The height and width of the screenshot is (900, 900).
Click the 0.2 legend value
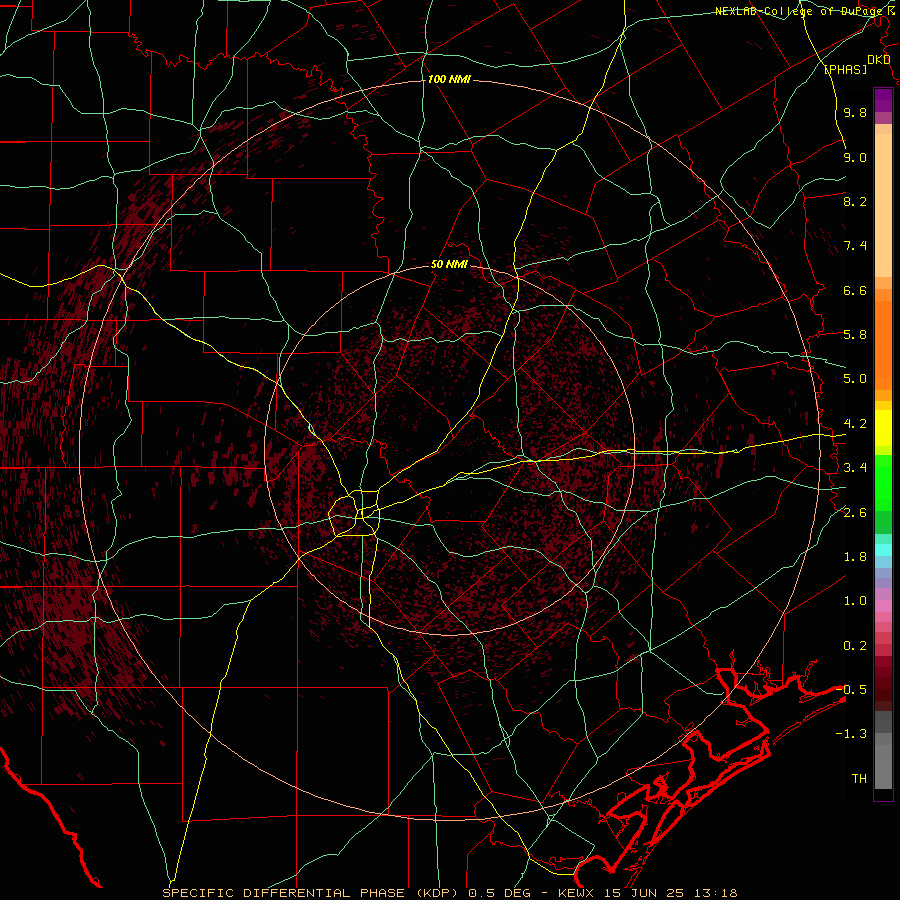[855, 646]
